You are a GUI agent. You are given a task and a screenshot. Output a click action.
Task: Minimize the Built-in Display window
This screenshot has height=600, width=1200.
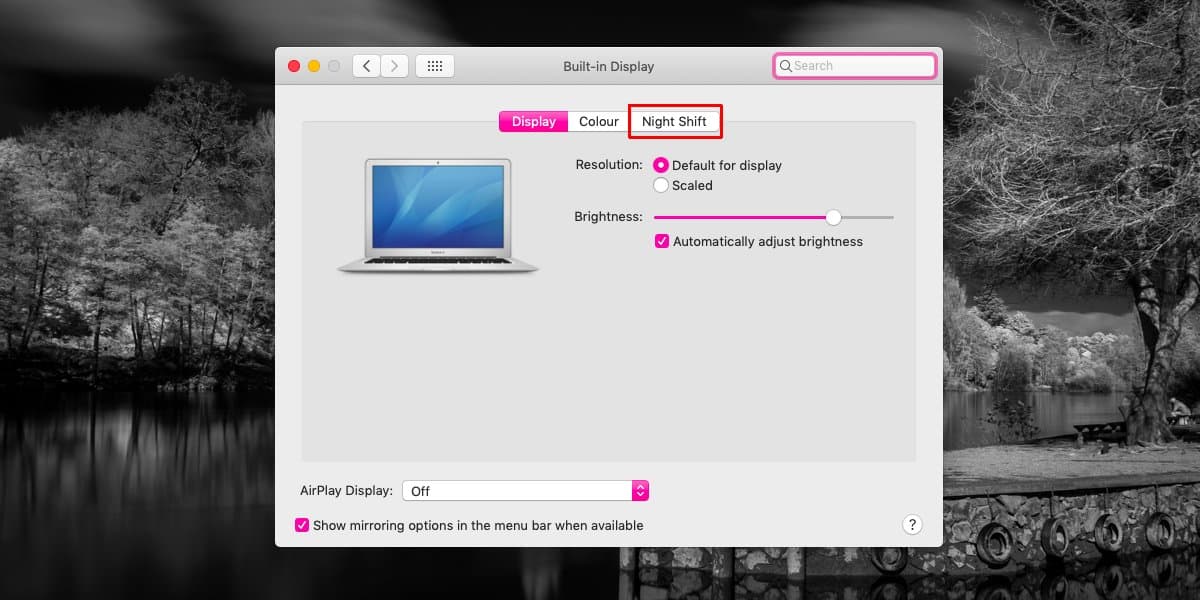point(314,66)
